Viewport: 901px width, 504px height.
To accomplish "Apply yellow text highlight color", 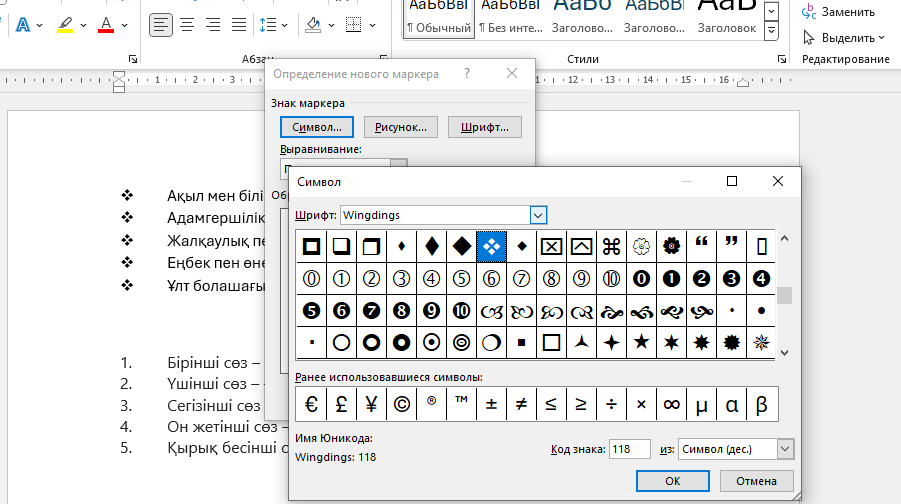I will tap(65, 25).
